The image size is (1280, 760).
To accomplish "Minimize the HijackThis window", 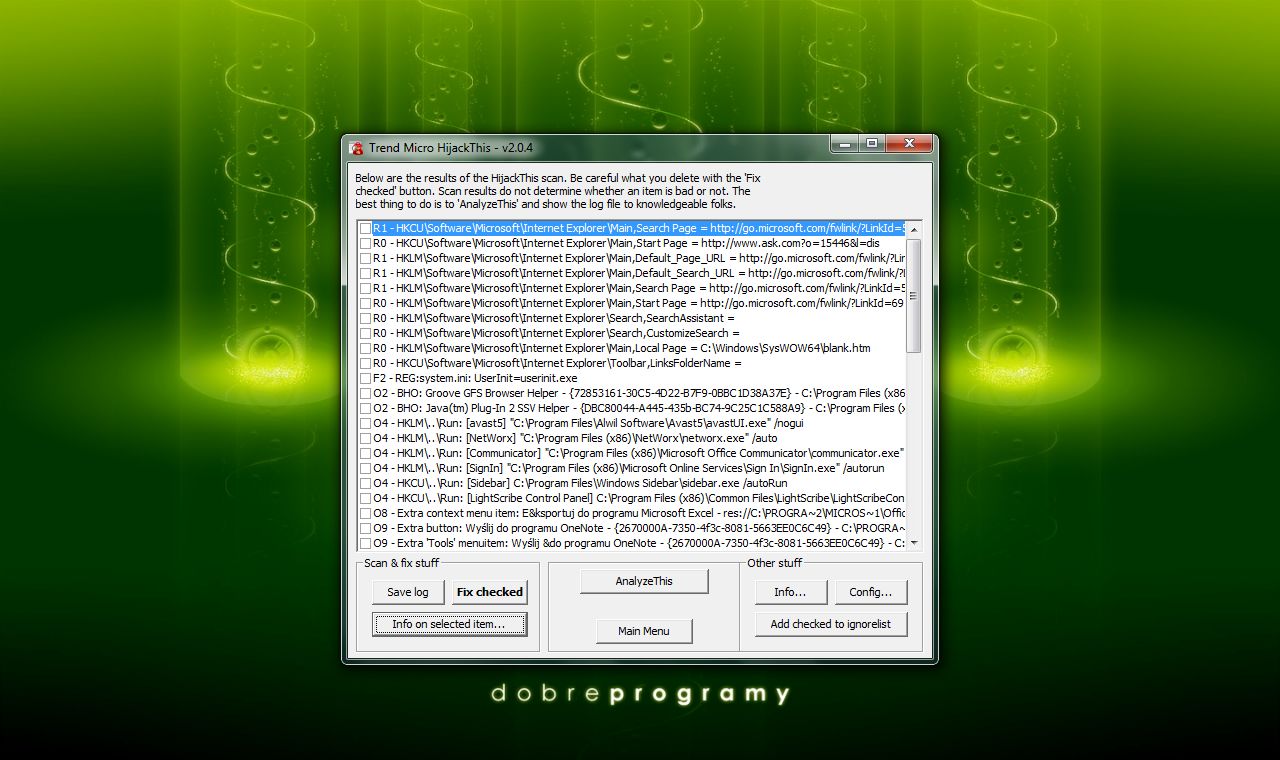I will tap(843, 144).
